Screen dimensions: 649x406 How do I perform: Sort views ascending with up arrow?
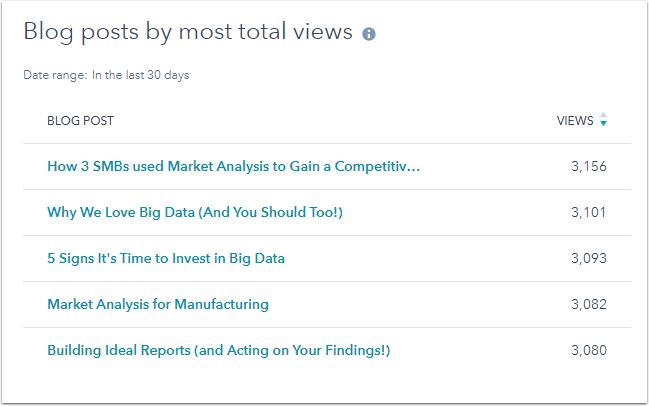tap(603, 115)
